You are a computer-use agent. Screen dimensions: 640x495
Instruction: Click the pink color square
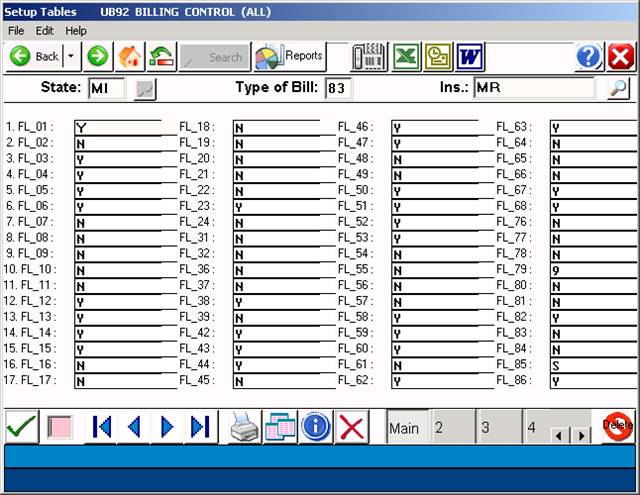click(62, 427)
